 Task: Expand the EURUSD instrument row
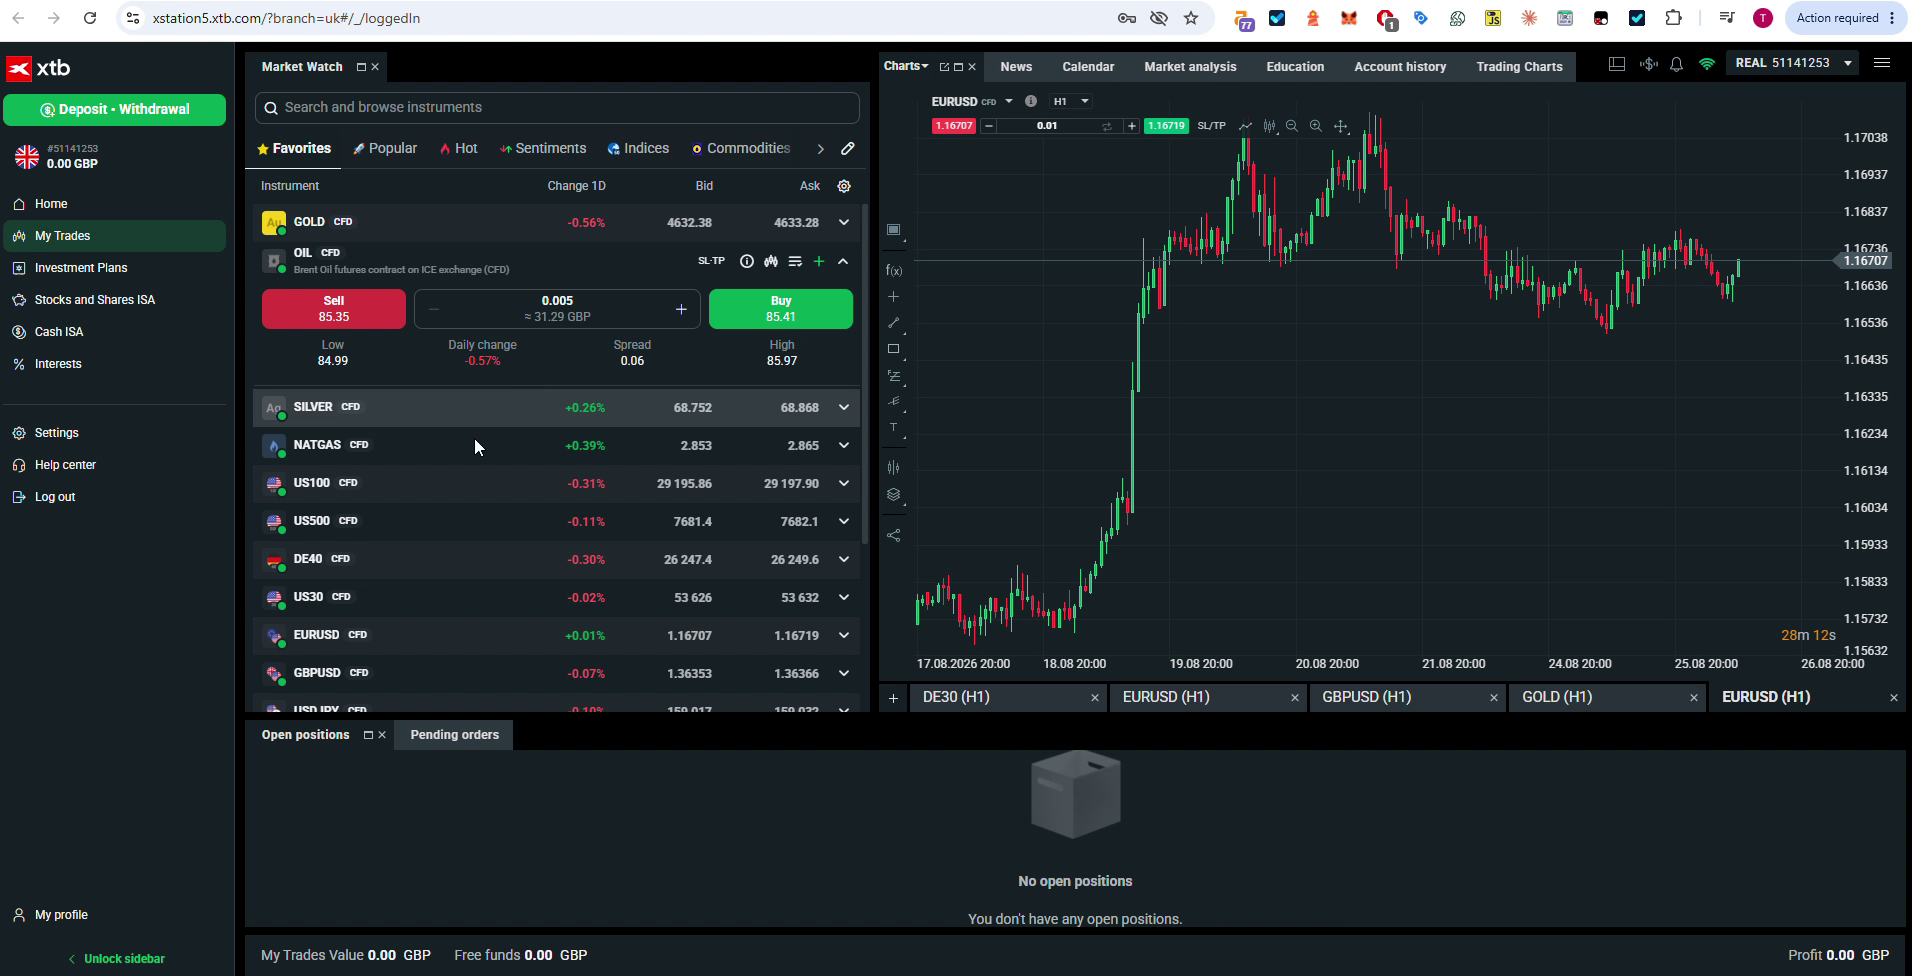(844, 635)
